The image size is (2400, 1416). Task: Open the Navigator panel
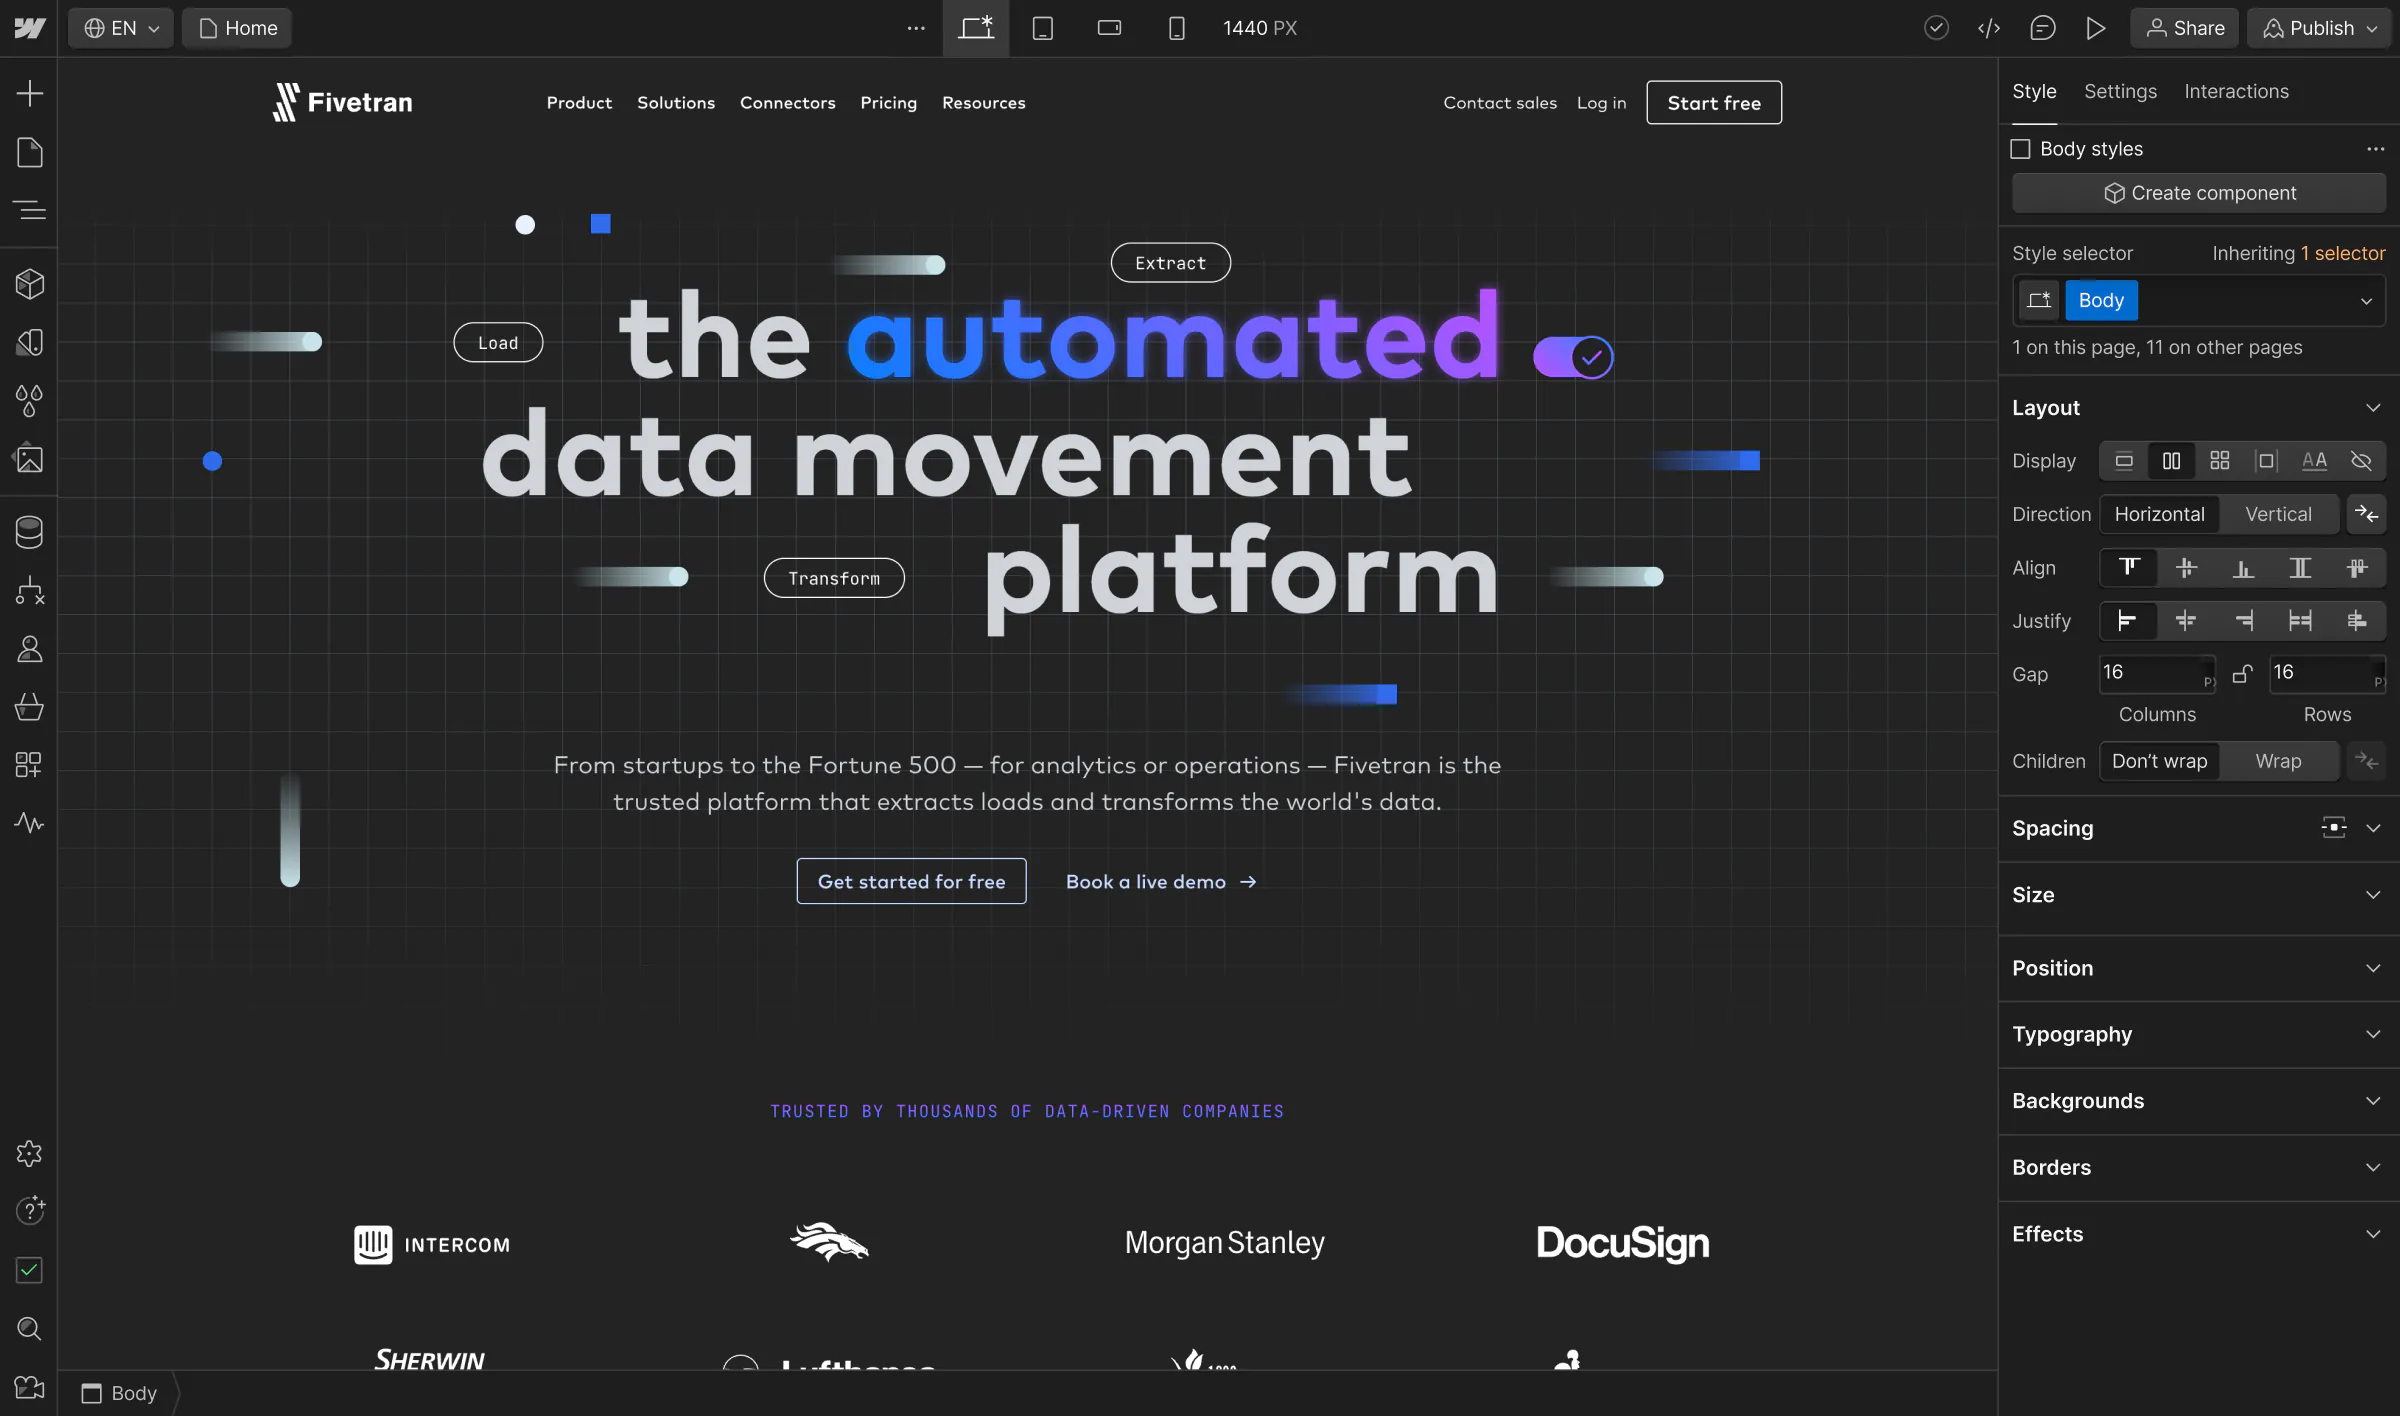click(x=30, y=210)
